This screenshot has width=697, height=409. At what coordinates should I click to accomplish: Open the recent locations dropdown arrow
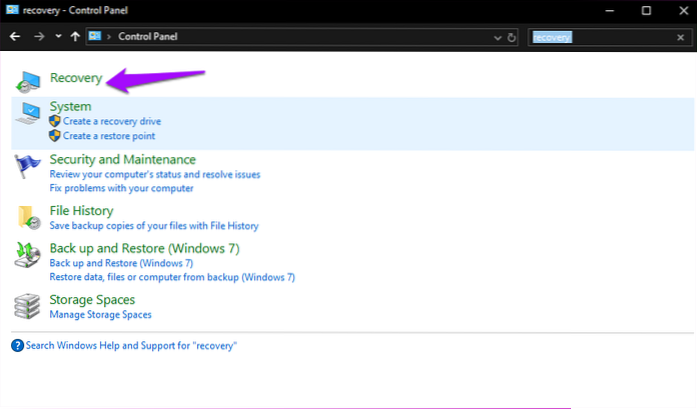pos(58,37)
